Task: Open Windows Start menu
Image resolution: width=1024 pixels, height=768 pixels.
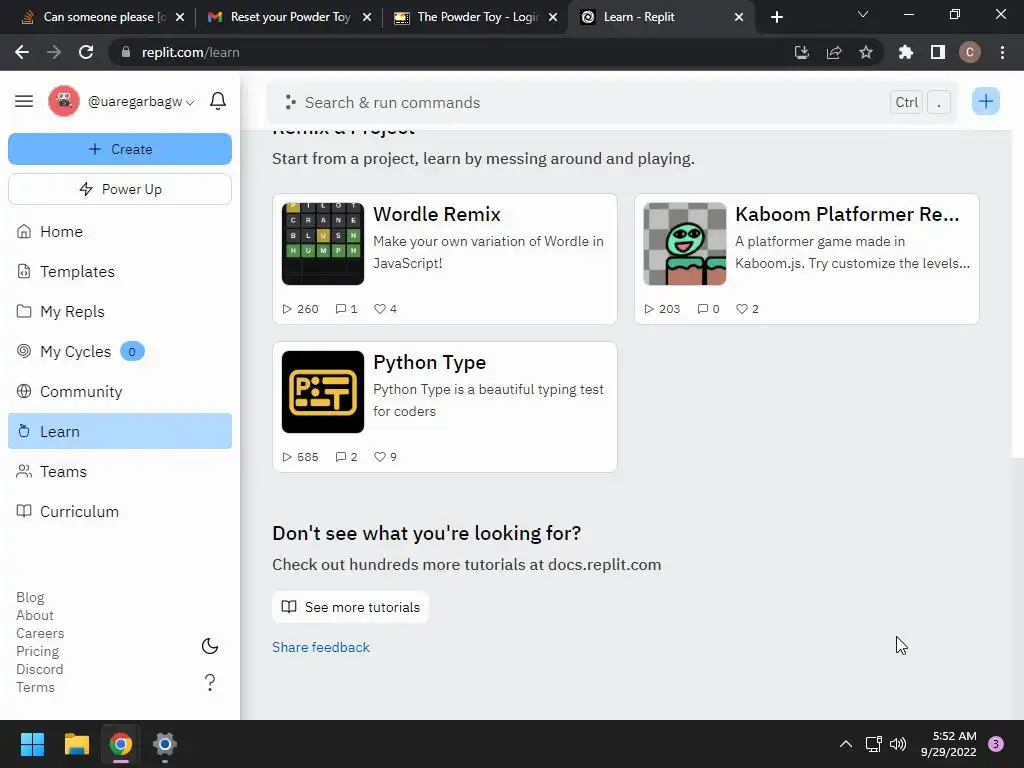Action: (x=32, y=744)
